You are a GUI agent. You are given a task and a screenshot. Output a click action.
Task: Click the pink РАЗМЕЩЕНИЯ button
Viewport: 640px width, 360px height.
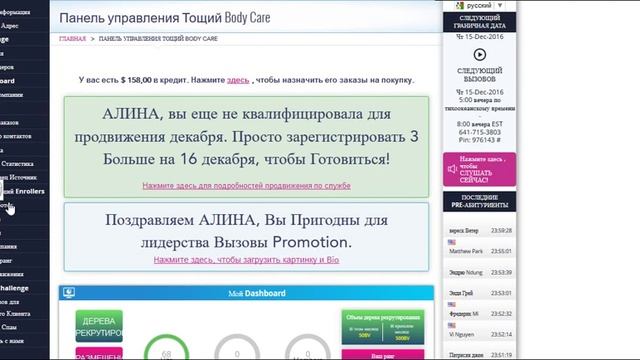99,354
